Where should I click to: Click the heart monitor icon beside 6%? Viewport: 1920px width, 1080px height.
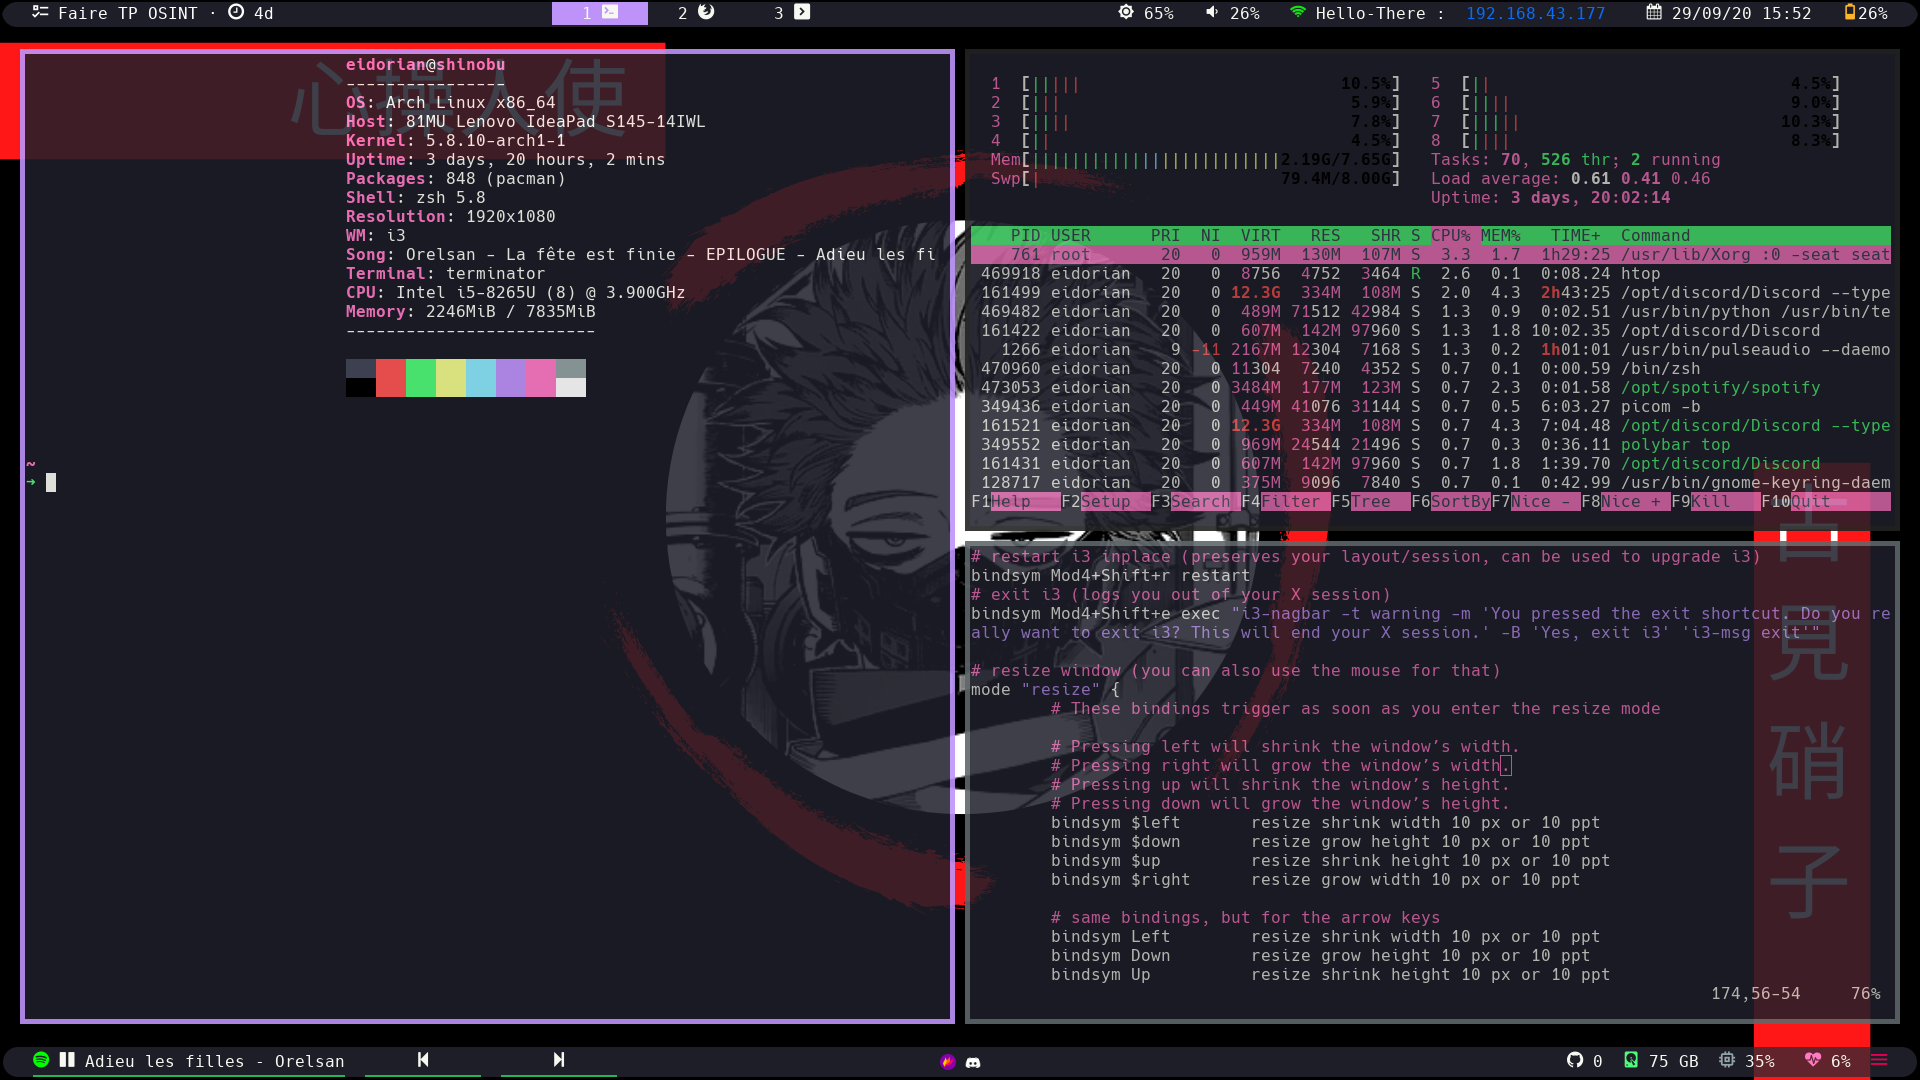tap(1813, 1060)
